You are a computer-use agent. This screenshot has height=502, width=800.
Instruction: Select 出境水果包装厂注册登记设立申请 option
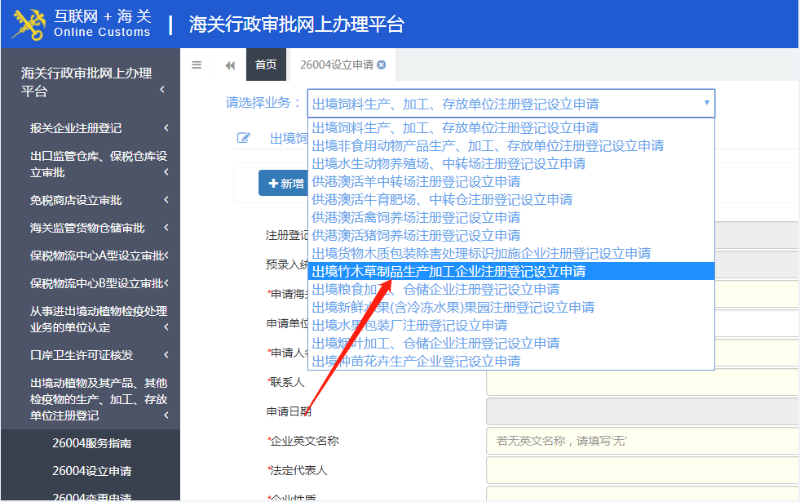click(409, 325)
